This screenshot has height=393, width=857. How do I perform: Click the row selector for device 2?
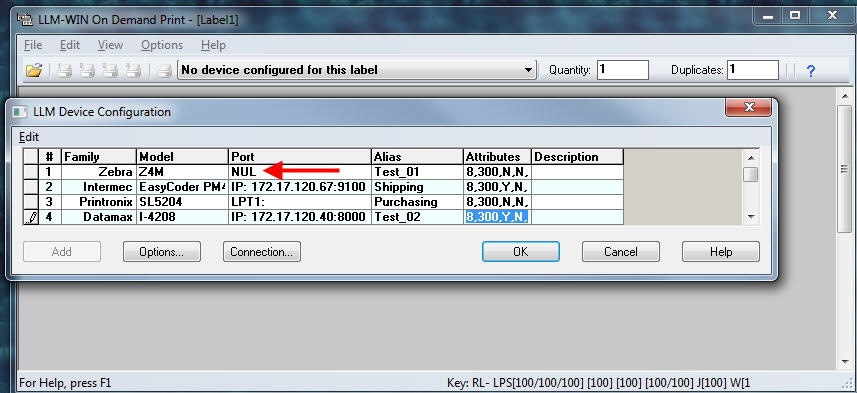(x=31, y=187)
